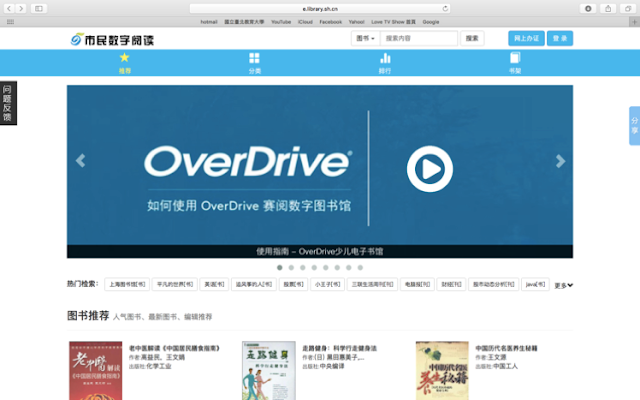Open the favorites grid icon in bookmarks bar
The height and width of the screenshot is (400, 640).
[x=11, y=22]
